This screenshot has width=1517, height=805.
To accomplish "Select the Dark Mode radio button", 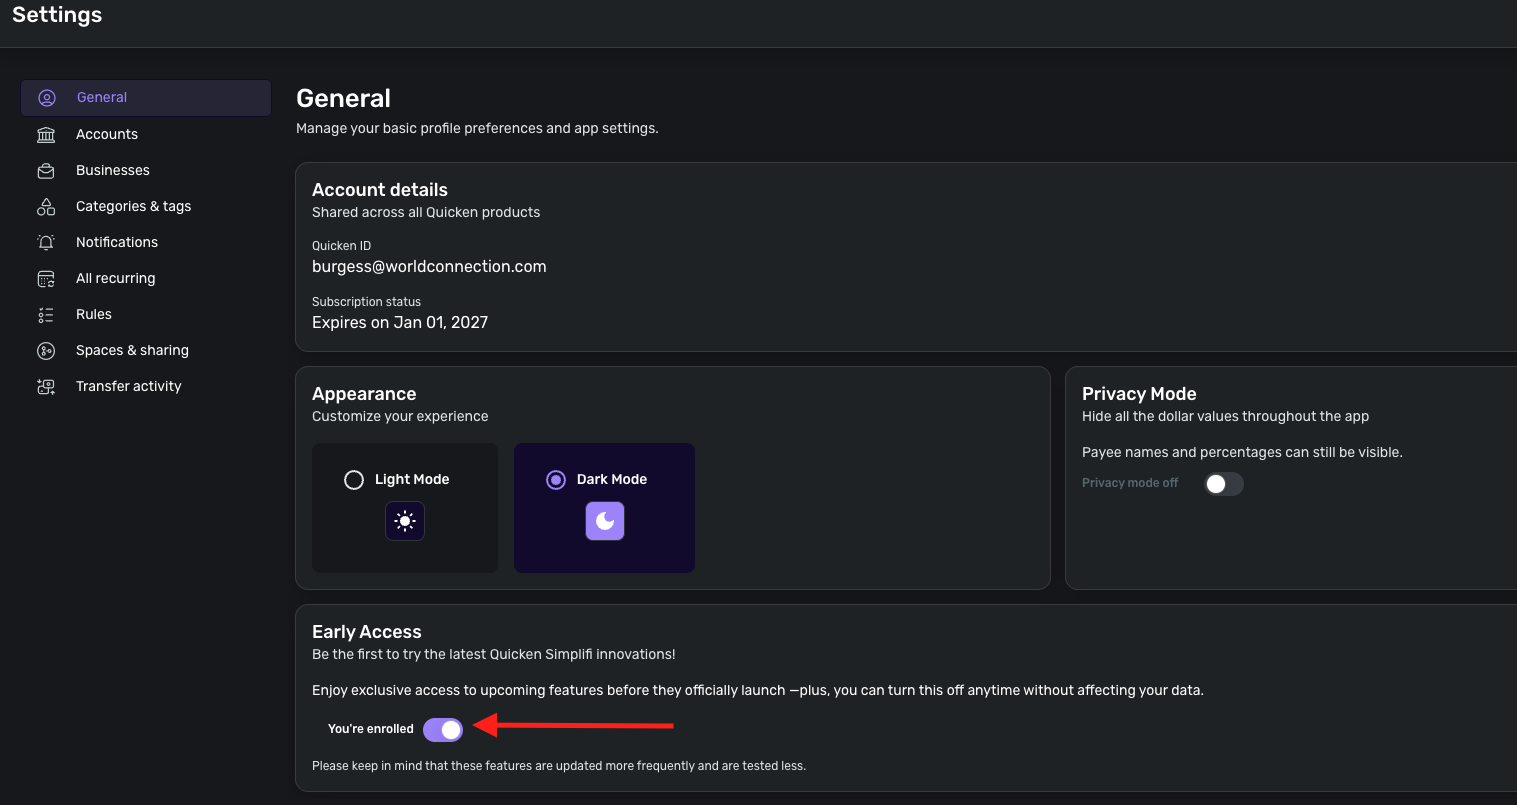I will coord(556,480).
